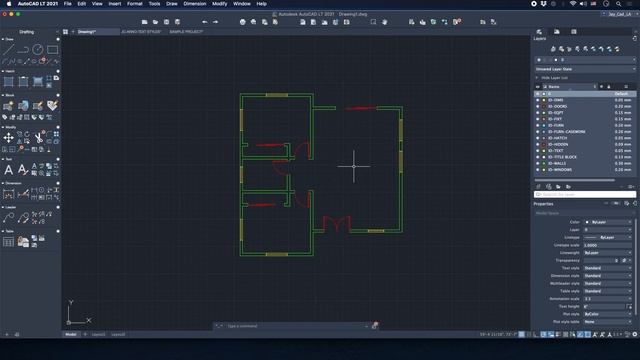
Task: Click the color swatch of ID-DOORS layer
Action: click(544, 107)
